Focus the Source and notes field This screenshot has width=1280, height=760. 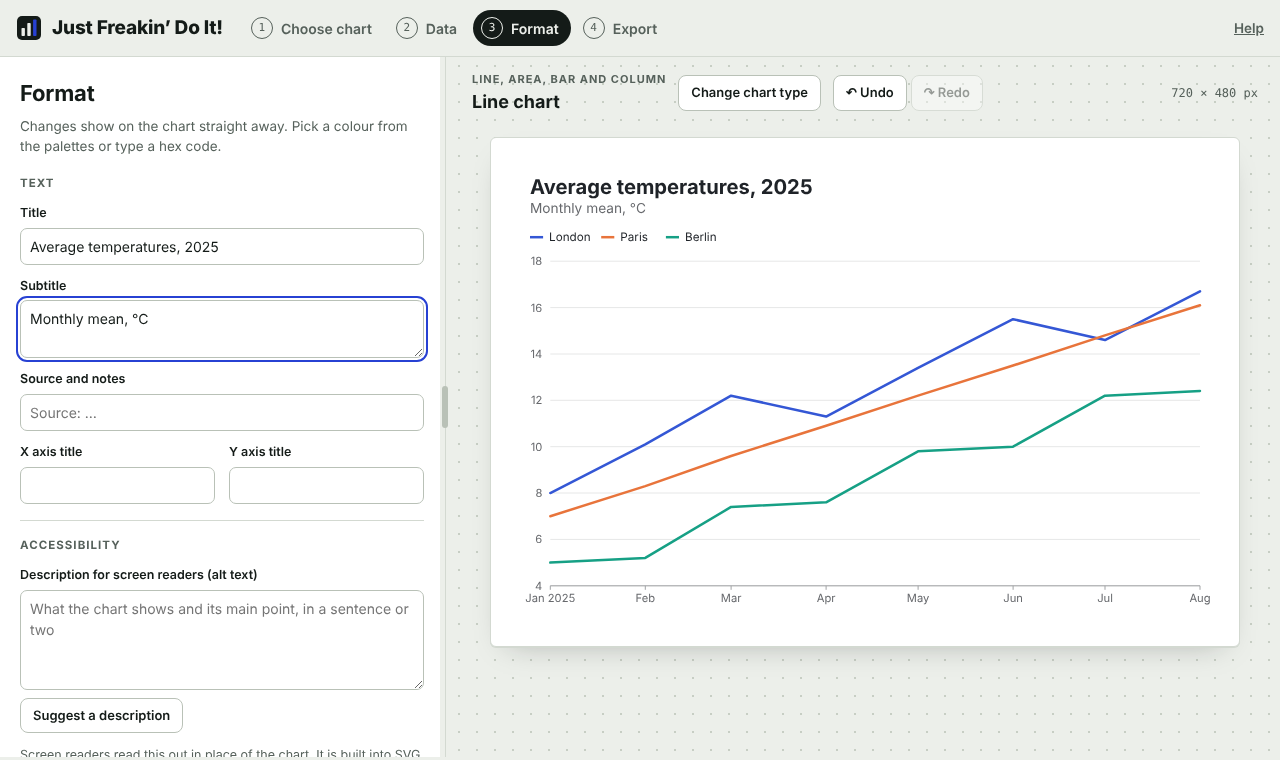222,413
